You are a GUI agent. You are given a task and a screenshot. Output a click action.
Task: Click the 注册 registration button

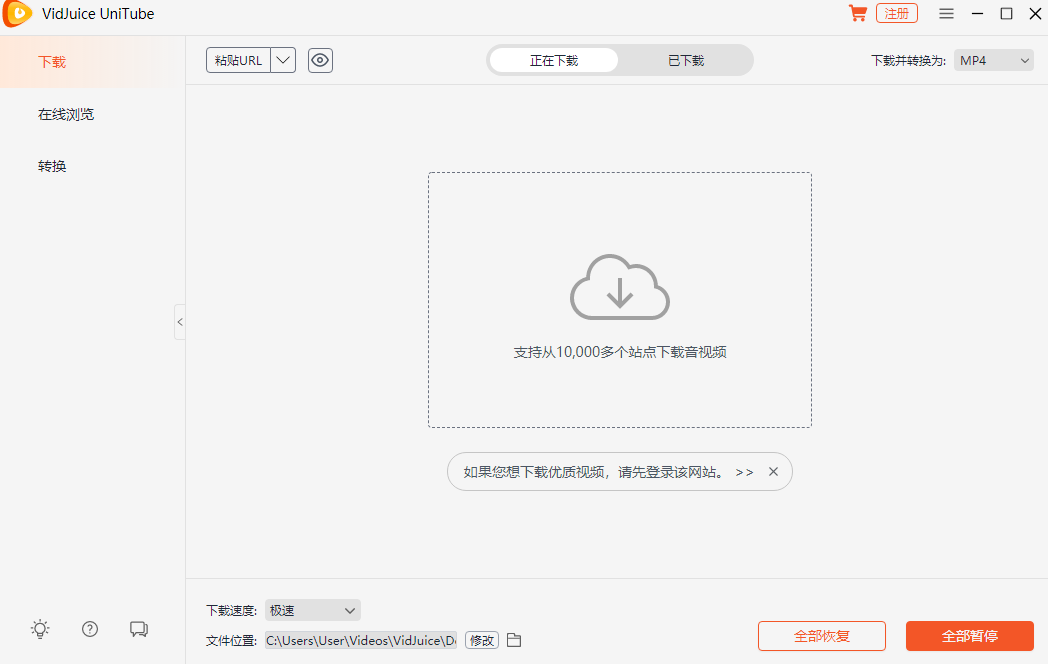[896, 13]
